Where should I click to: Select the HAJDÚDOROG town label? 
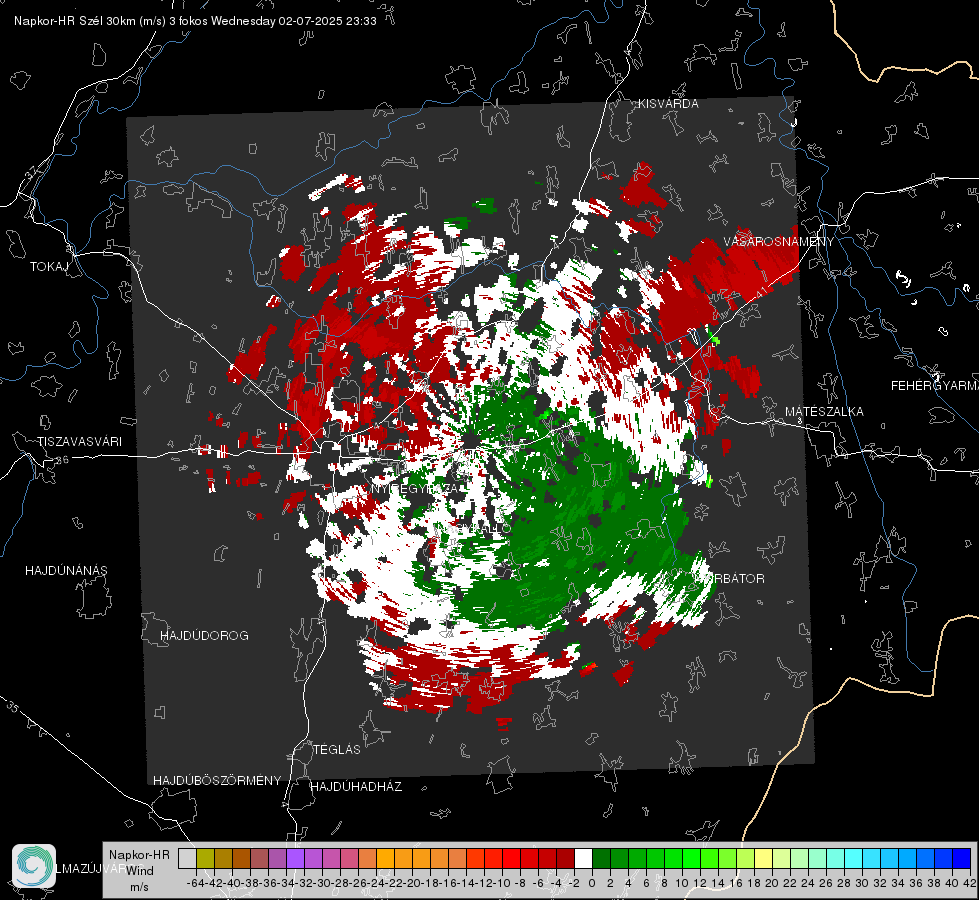pyautogui.click(x=204, y=635)
